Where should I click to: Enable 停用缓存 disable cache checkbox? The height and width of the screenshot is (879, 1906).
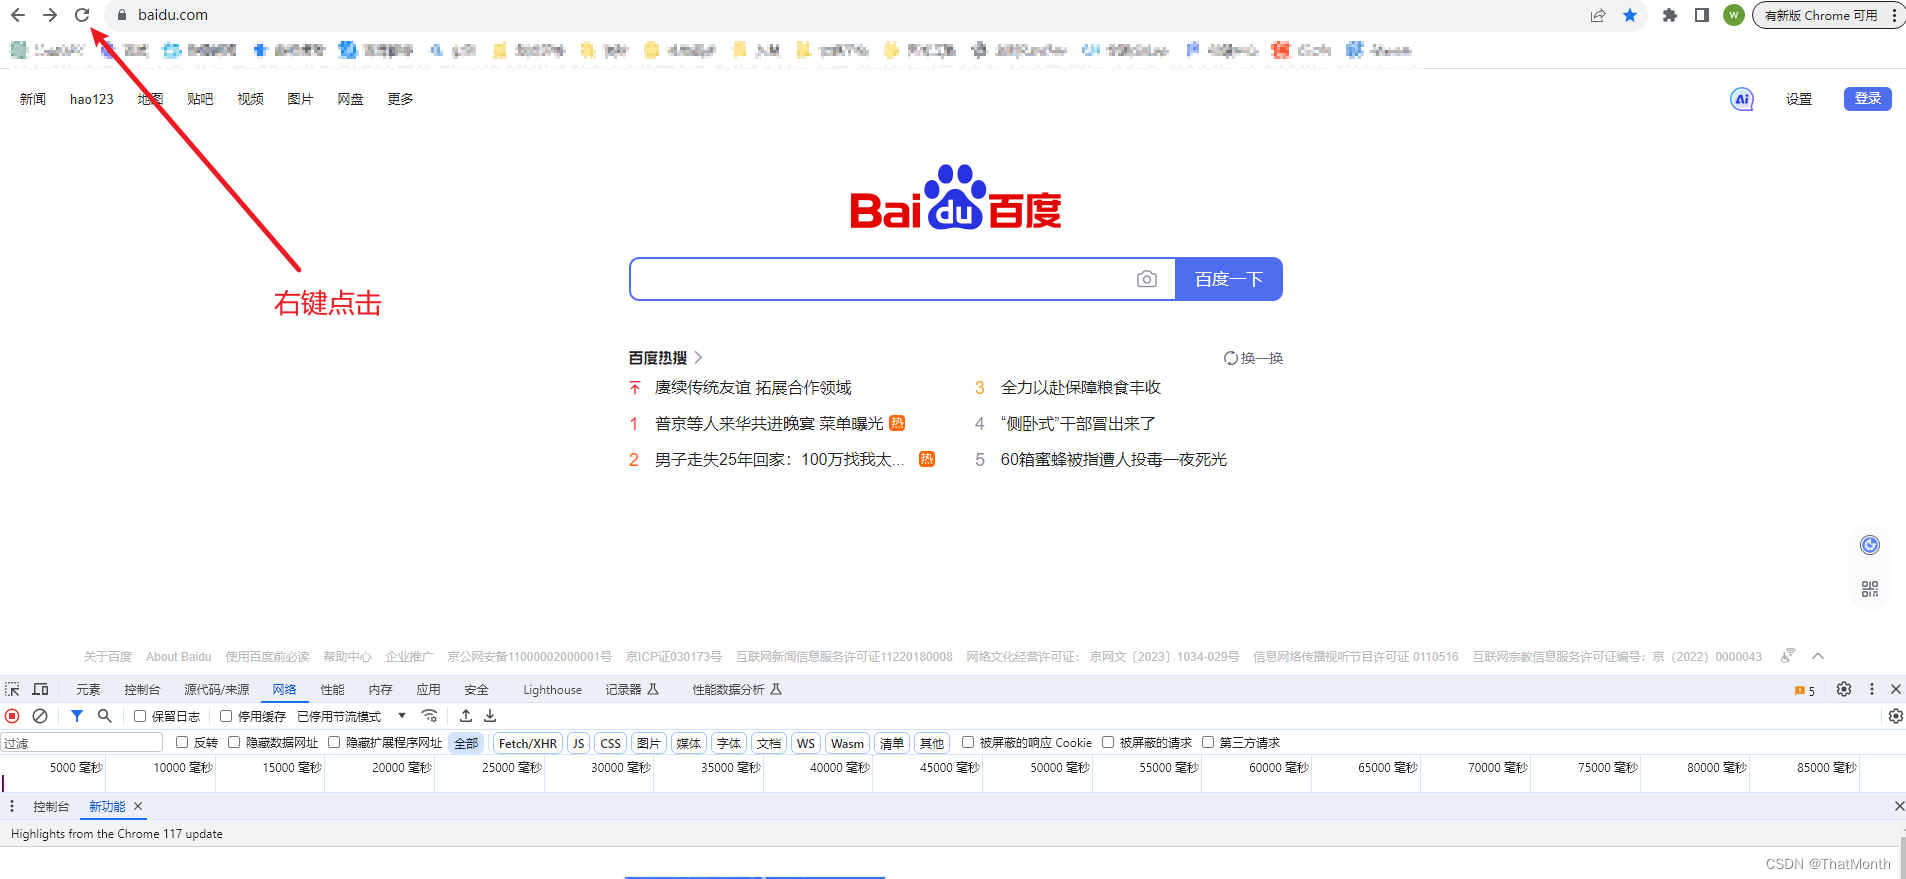[226, 716]
